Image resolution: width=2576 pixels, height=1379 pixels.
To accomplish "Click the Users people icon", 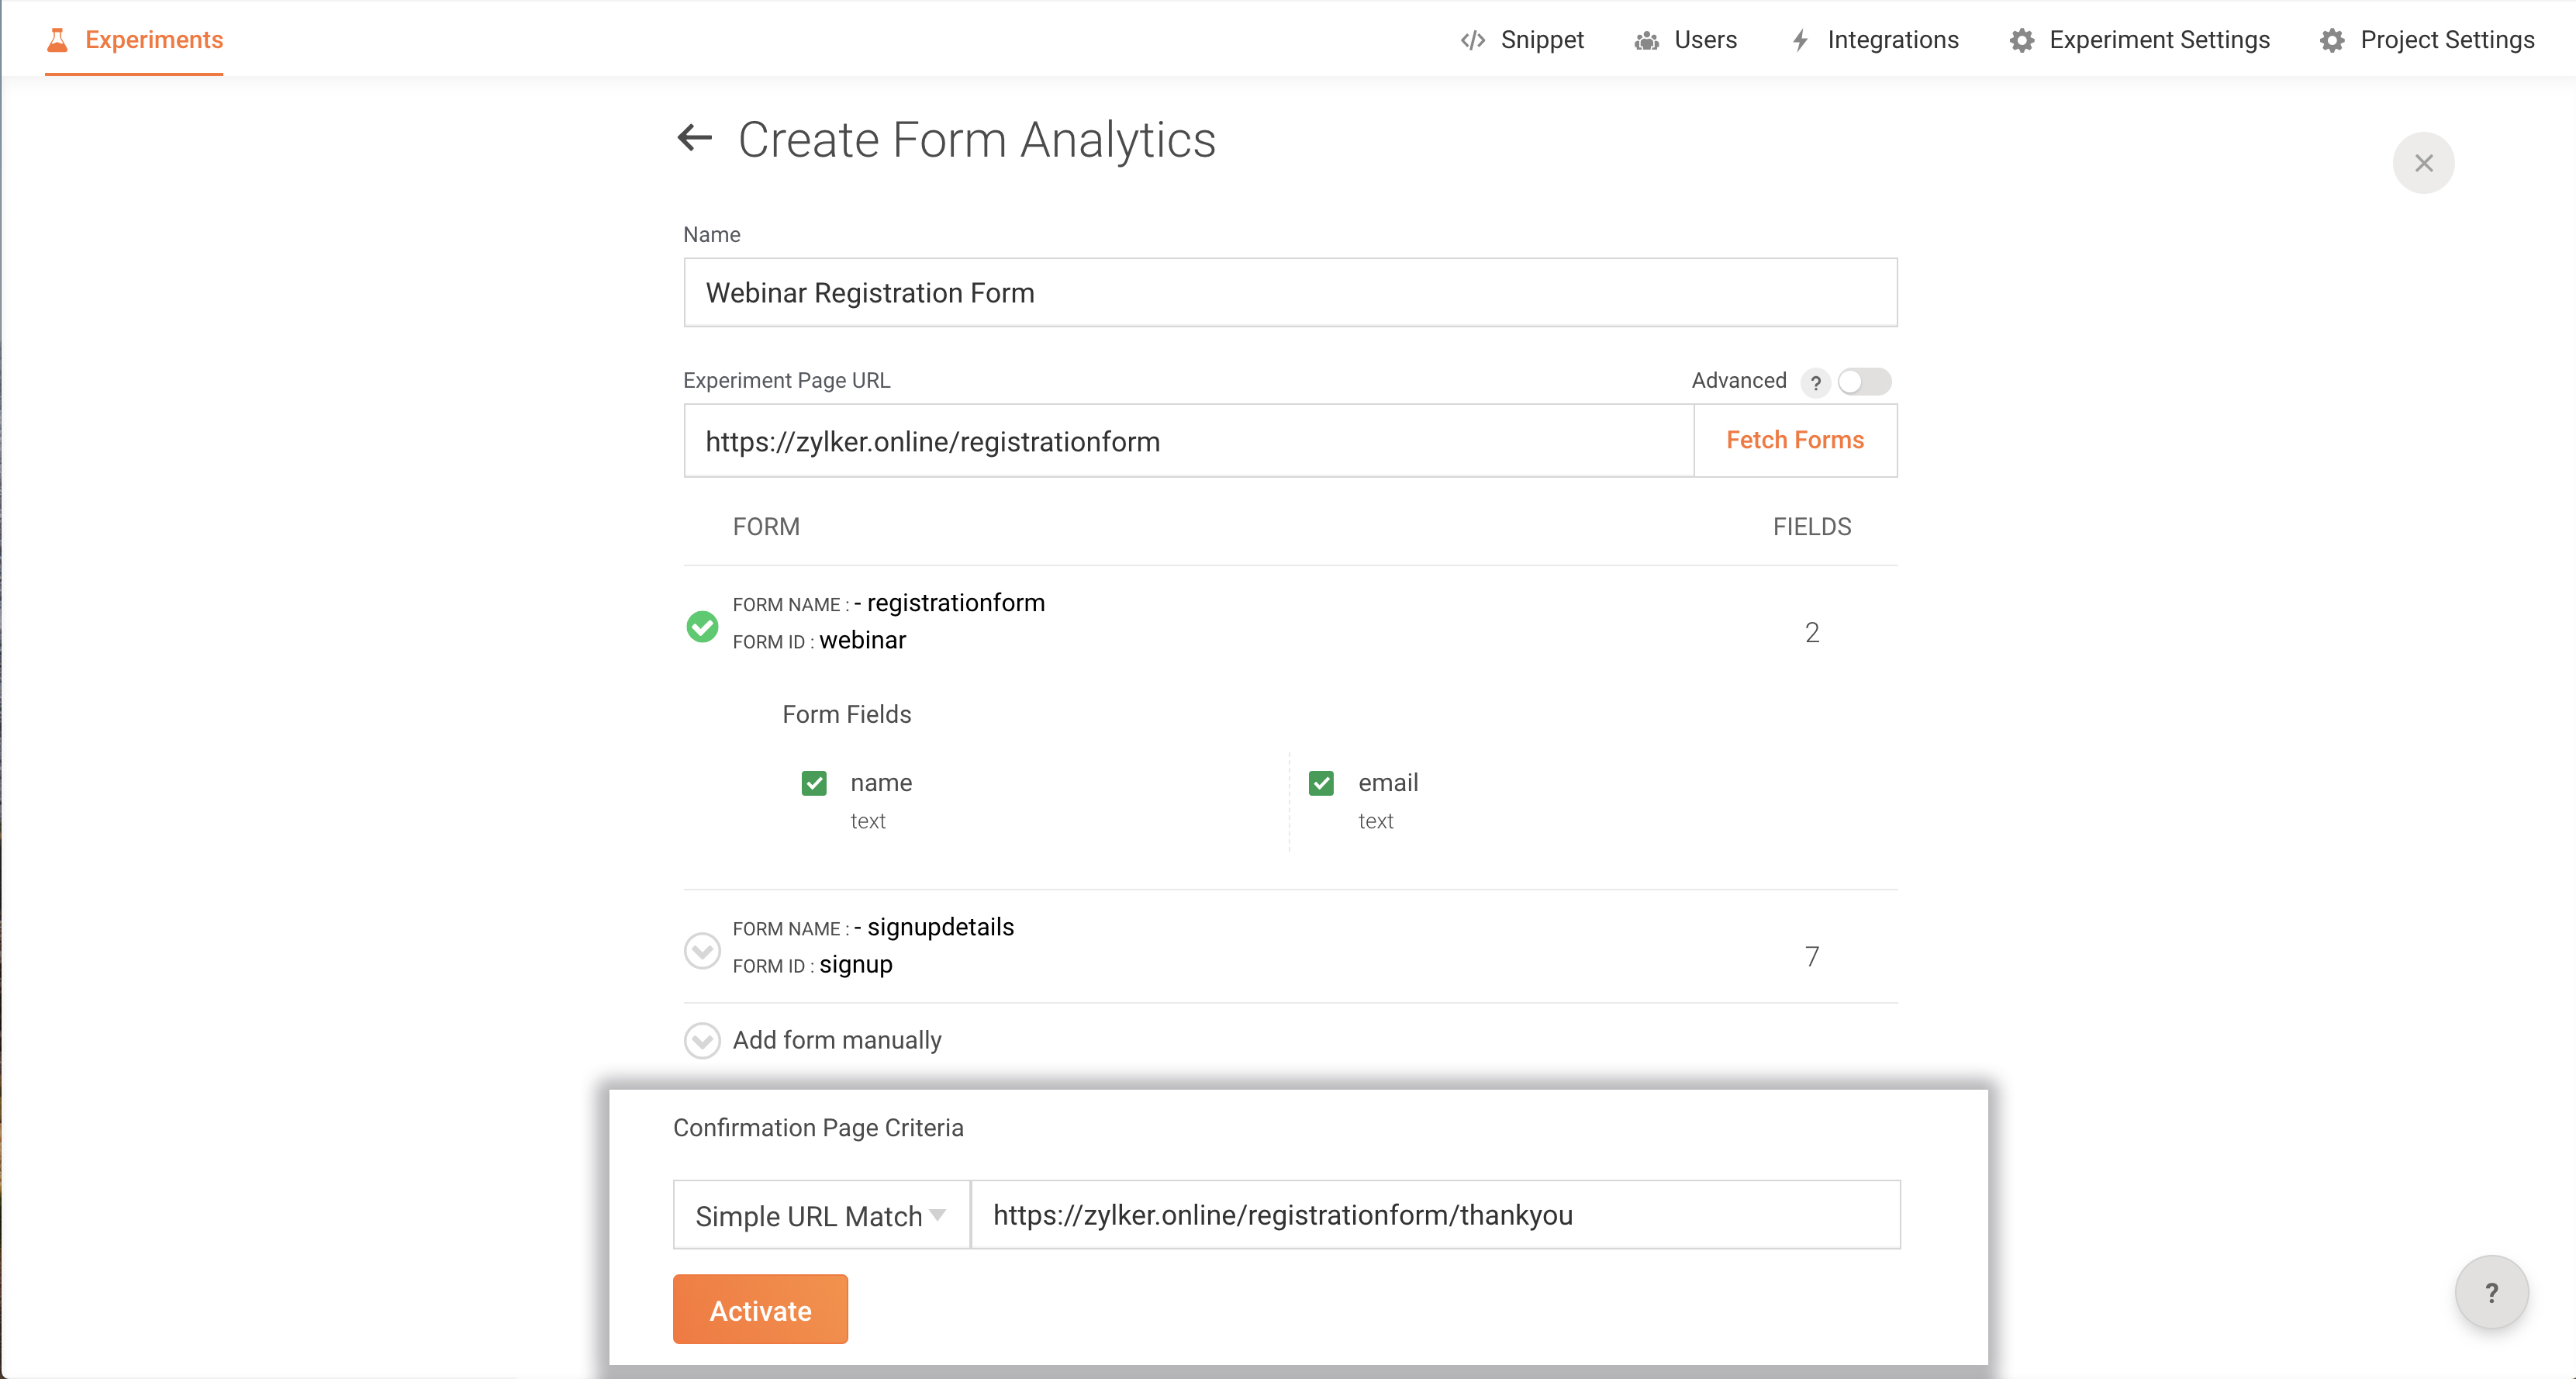I will (x=1646, y=40).
